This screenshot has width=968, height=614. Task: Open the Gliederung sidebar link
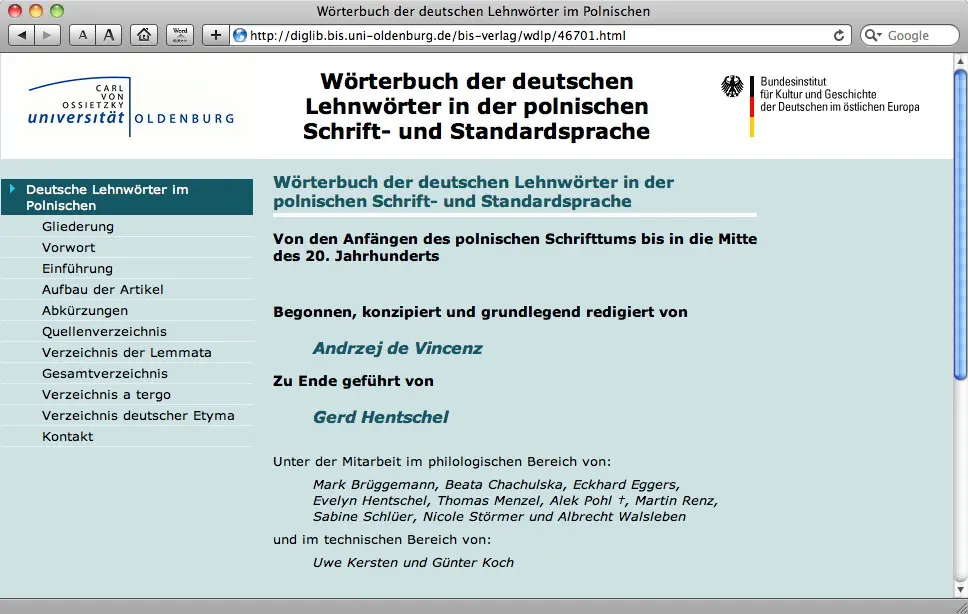(x=78, y=226)
